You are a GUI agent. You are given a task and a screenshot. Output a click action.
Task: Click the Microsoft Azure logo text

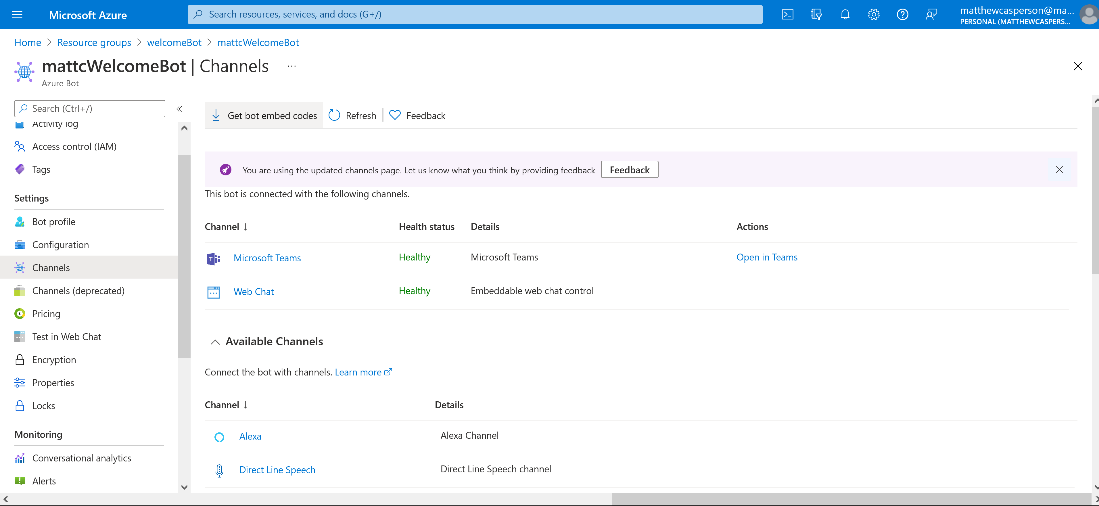88,14
